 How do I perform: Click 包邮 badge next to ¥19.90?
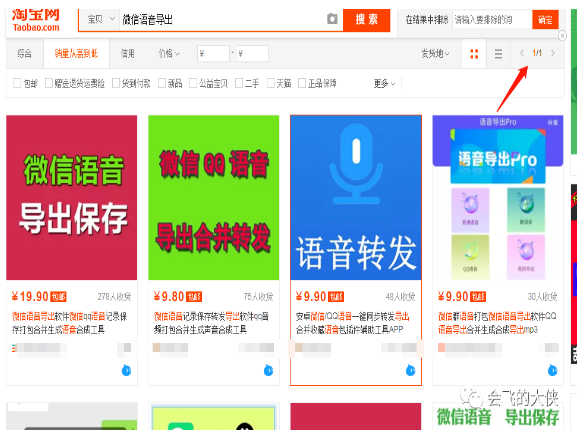58,297
